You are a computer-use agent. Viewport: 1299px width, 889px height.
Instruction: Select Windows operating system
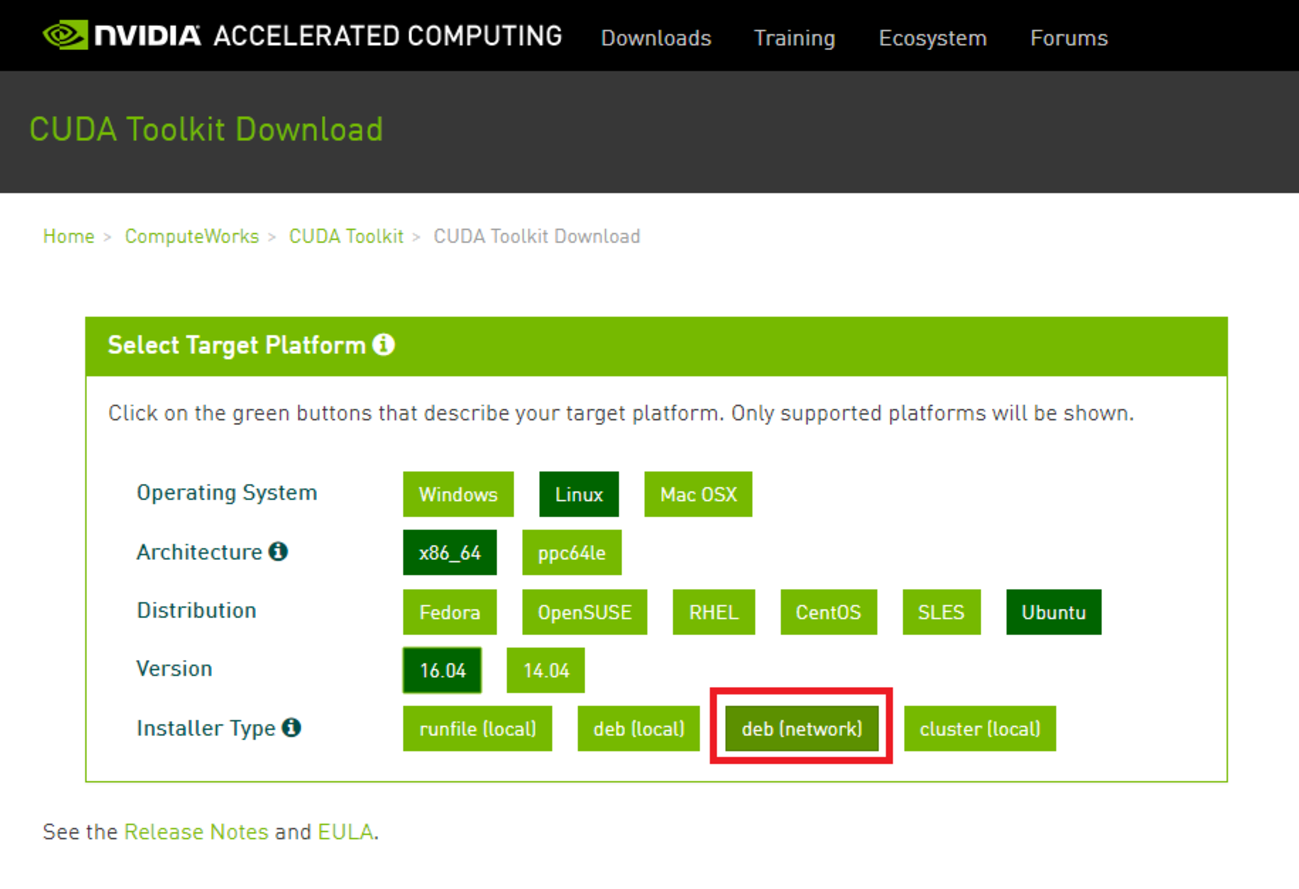click(458, 494)
